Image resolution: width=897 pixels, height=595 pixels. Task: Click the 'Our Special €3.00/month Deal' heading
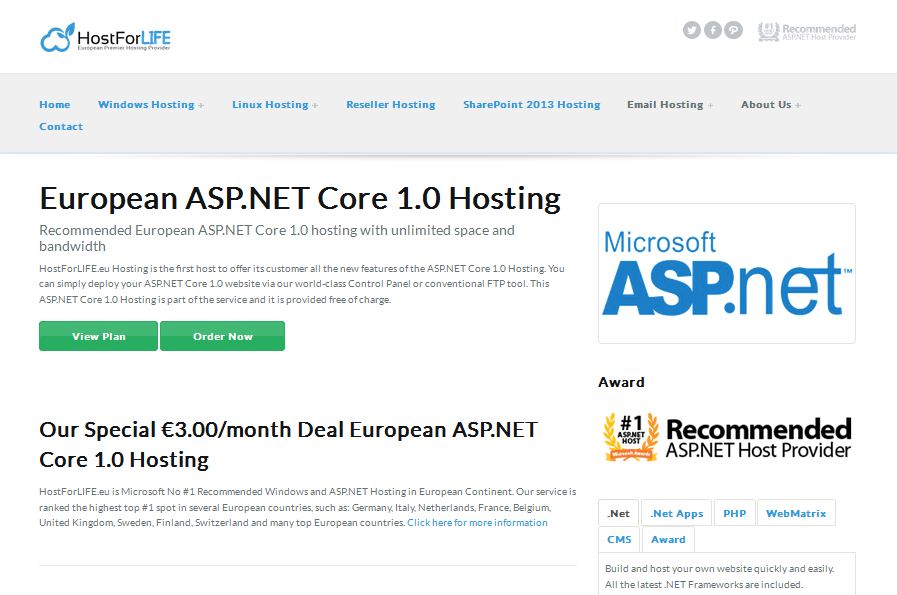288,445
